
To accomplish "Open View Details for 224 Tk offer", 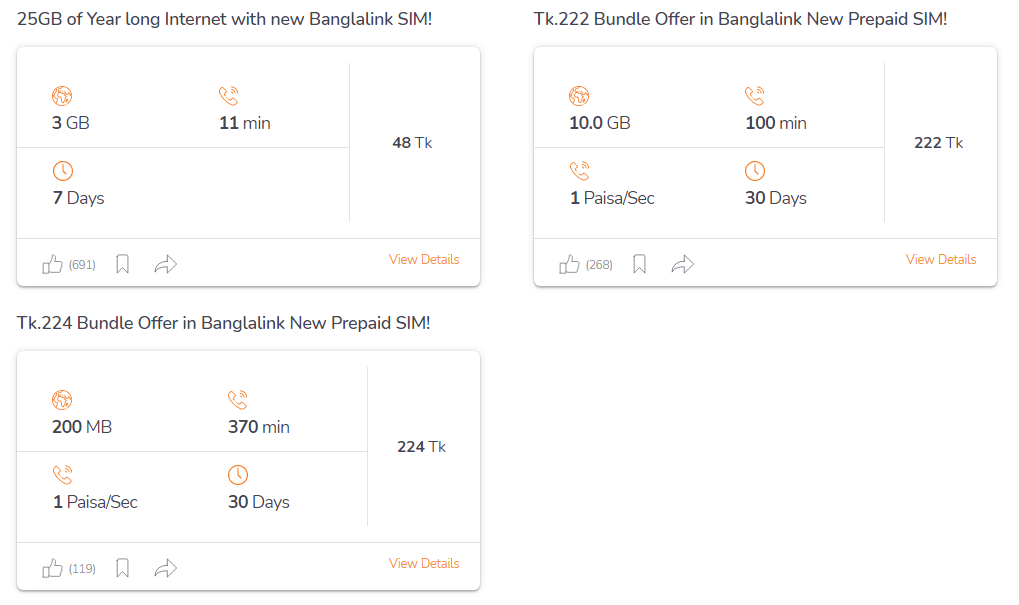I will (x=424, y=563).
